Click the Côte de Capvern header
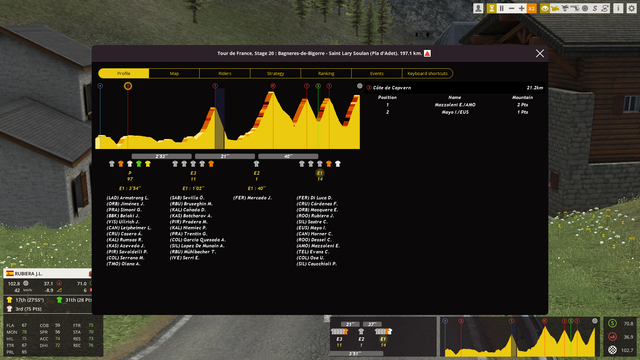Viewport: 640px width, 360px height. click(456, 88)
